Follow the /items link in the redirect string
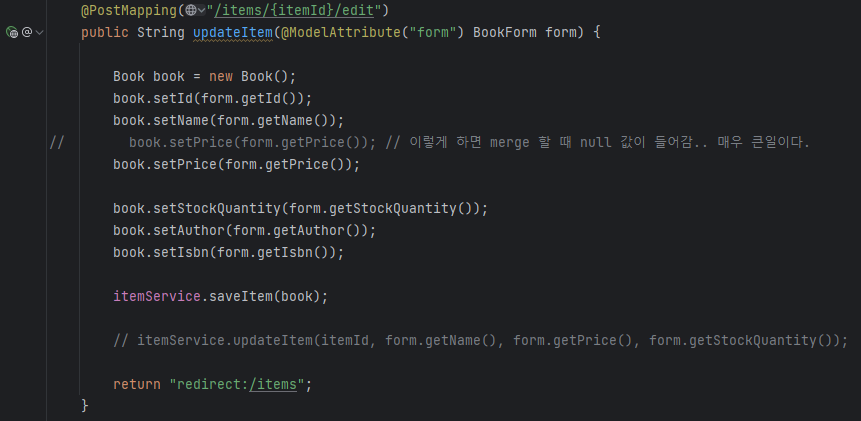Viewport: 861px width, 421px height. [x=273, y=384]
